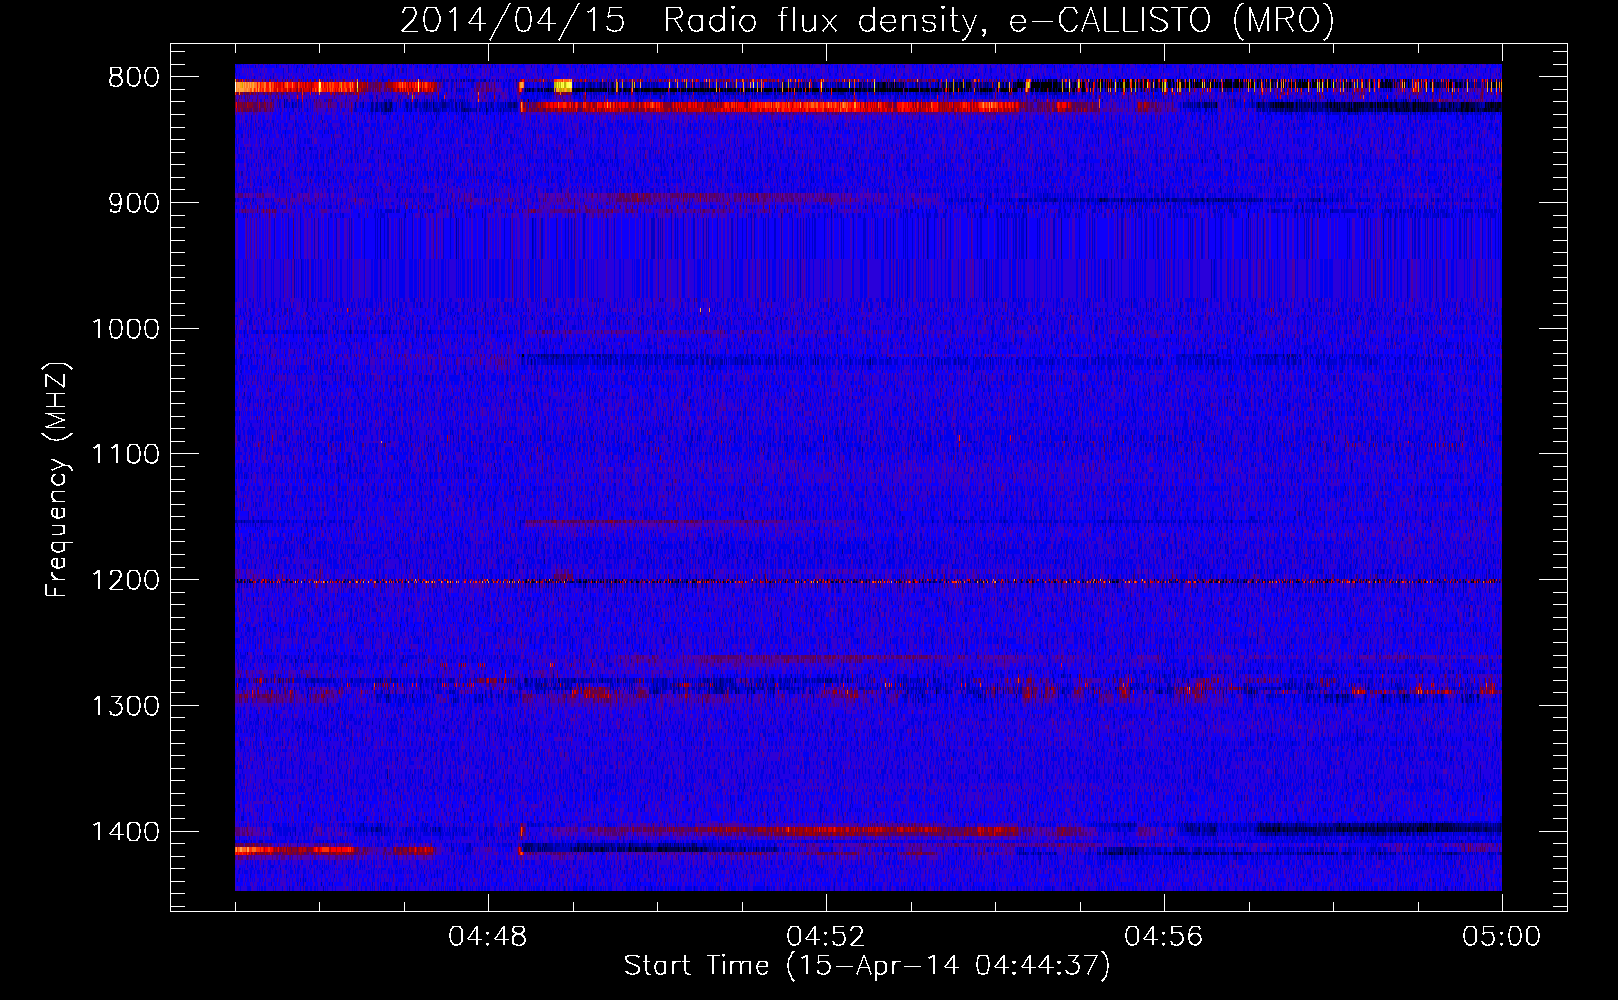
Task: Click the thin red line at 1200 MHz
Action: (x=868, y=581)
